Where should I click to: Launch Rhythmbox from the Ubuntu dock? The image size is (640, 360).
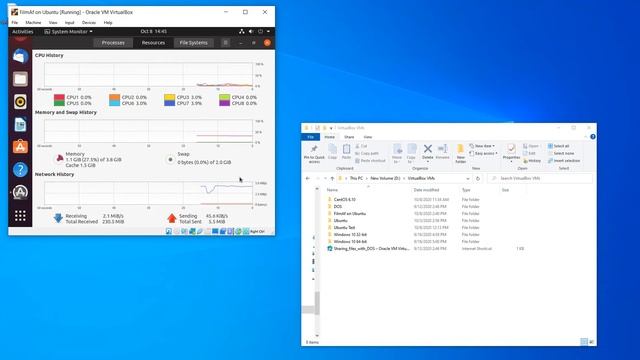[20, 102]
